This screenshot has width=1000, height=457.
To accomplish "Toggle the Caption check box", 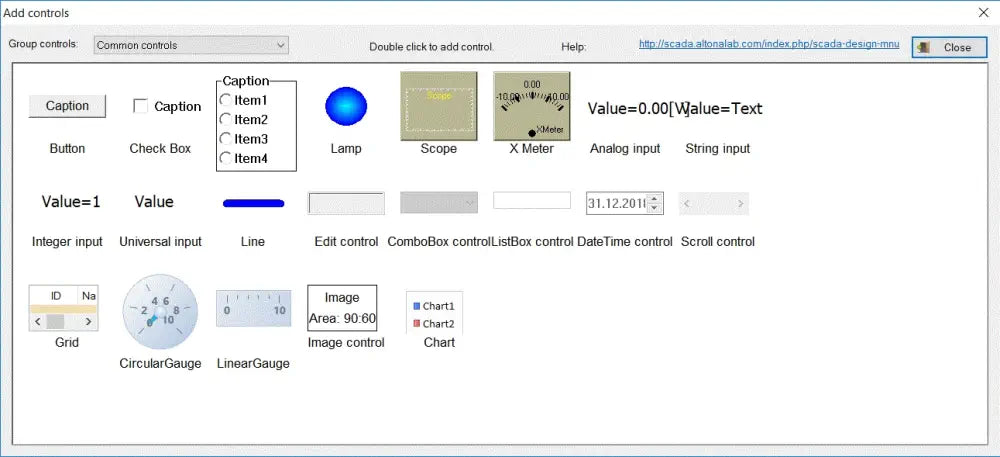I will (141, 106).
